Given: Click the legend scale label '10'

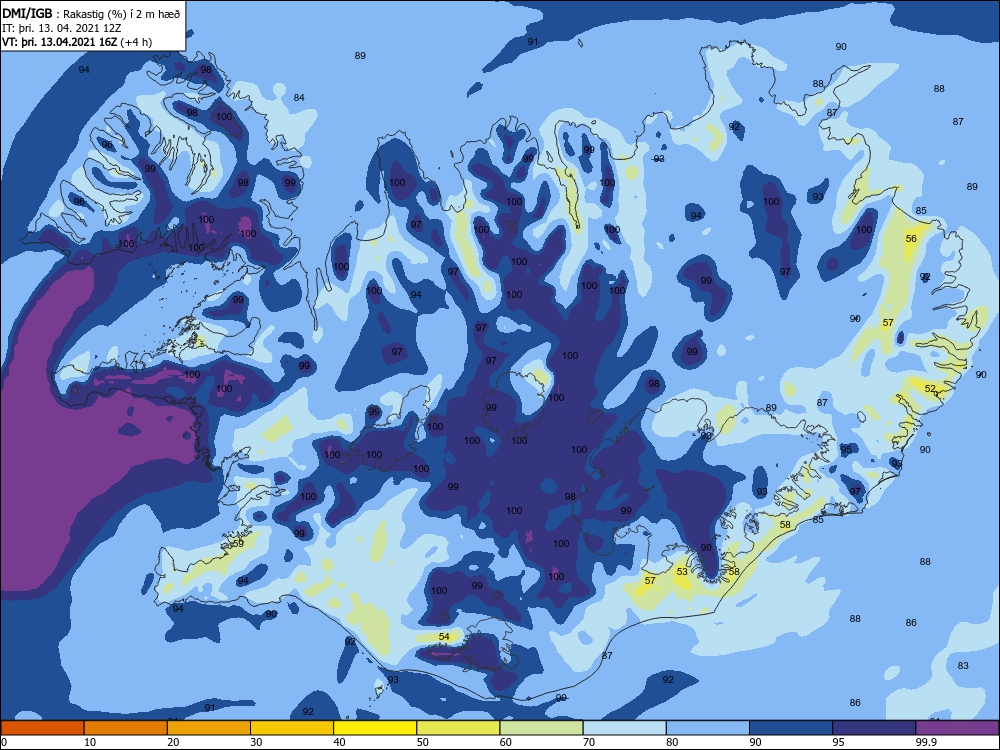Looking at the screenshot, I should pos(90,742).
